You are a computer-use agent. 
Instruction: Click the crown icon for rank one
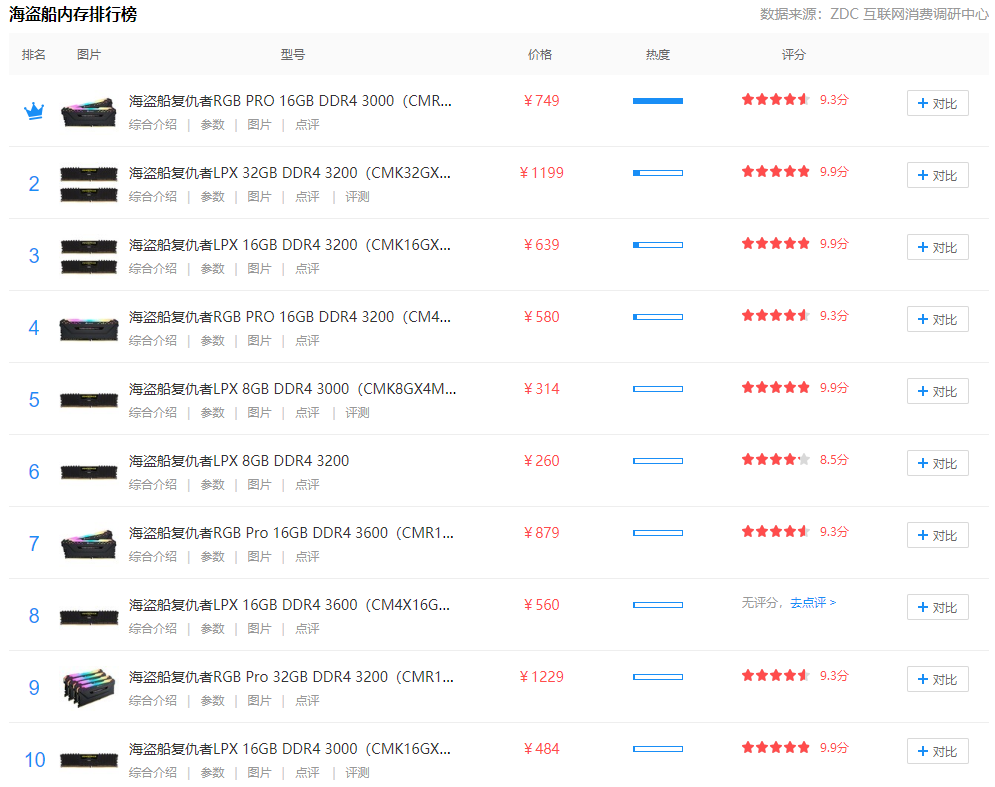[34, 111]
